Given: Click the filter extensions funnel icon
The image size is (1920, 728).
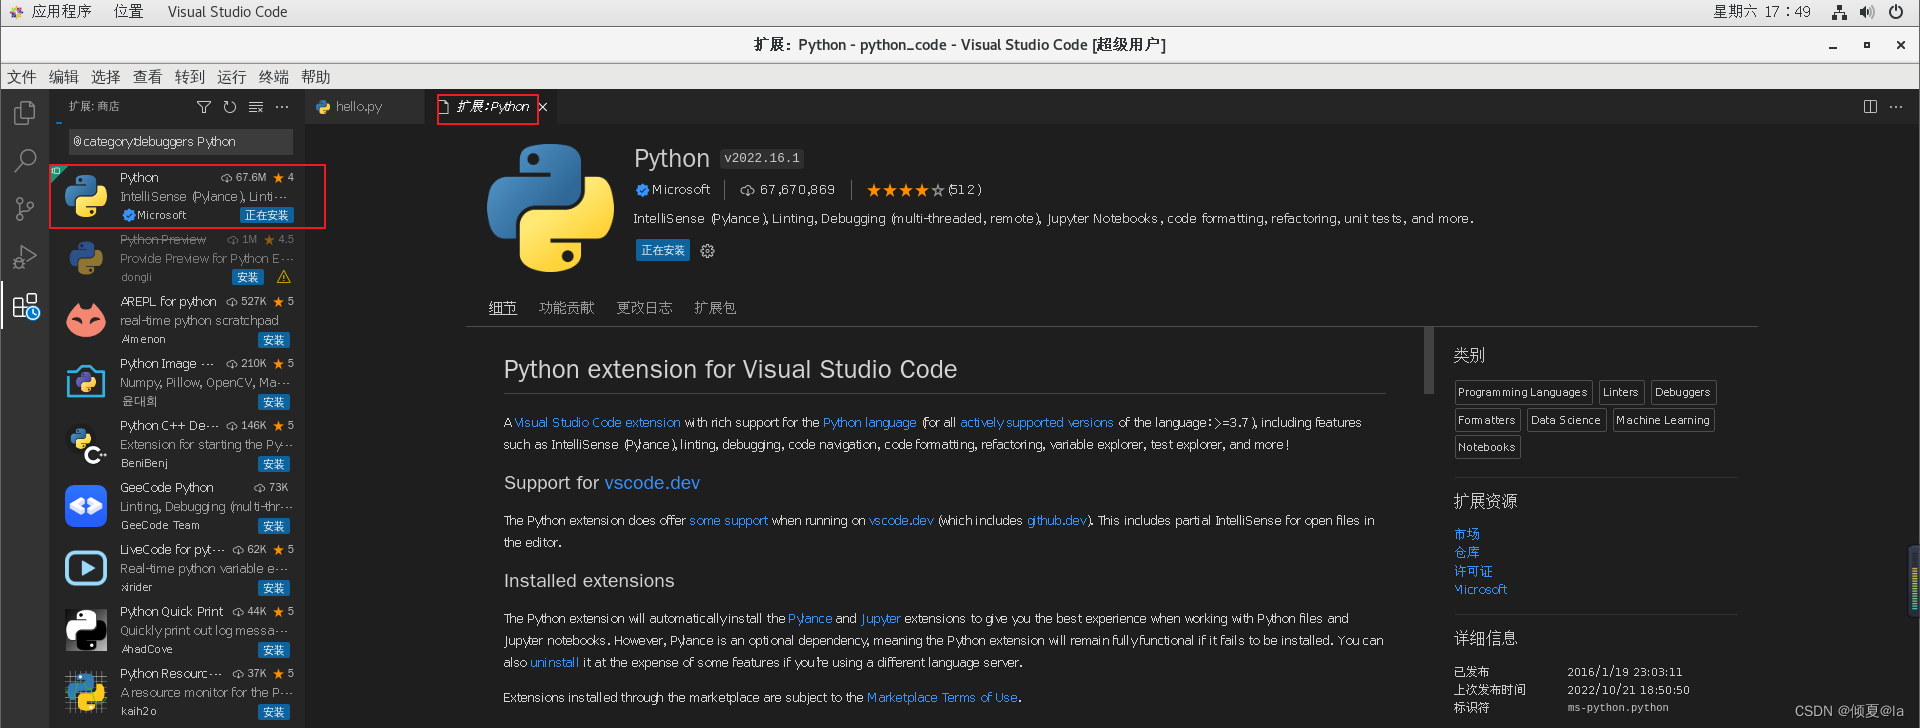Looking at the screenshot, I should click(204, 107).
